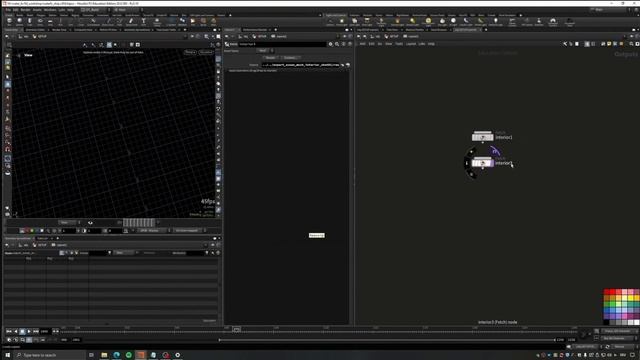Select the Grid shelf tool
Viewport: 640px width, 360px height.
(x=50, y=21)
